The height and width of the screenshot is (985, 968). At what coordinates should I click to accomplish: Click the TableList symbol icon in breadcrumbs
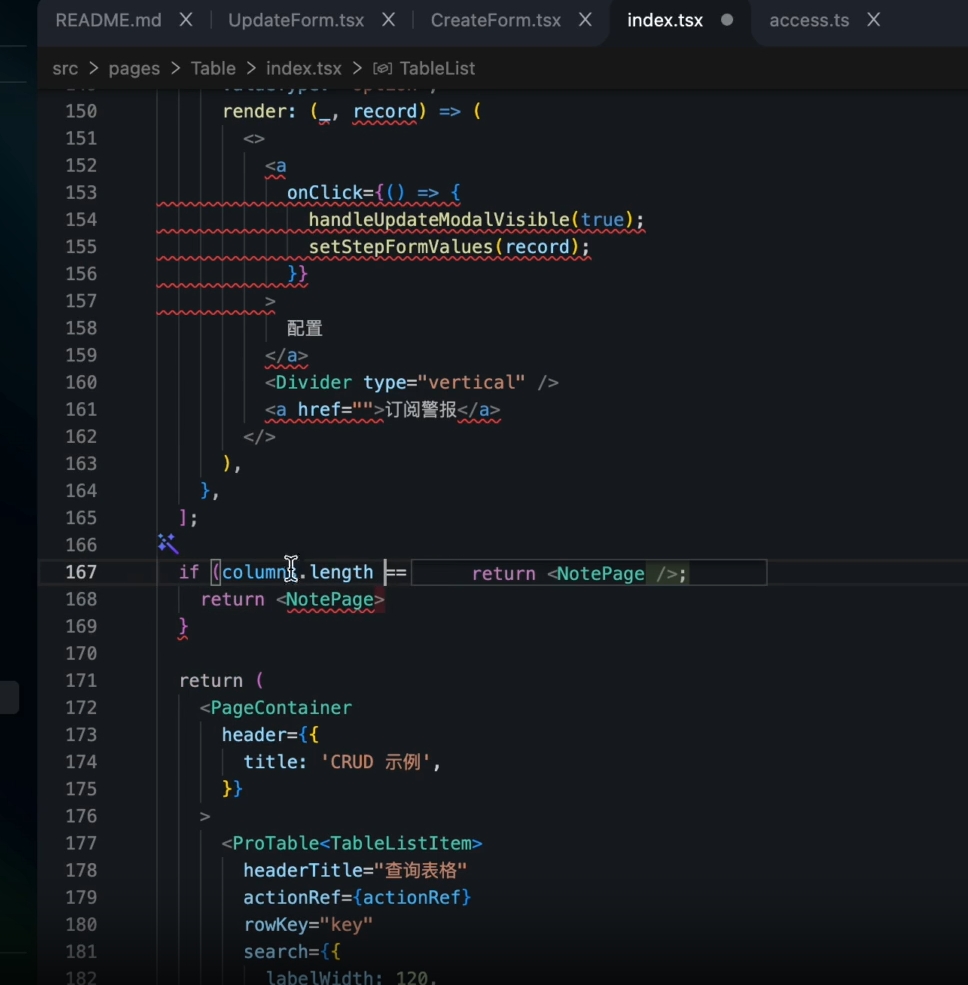pos(382,69)
